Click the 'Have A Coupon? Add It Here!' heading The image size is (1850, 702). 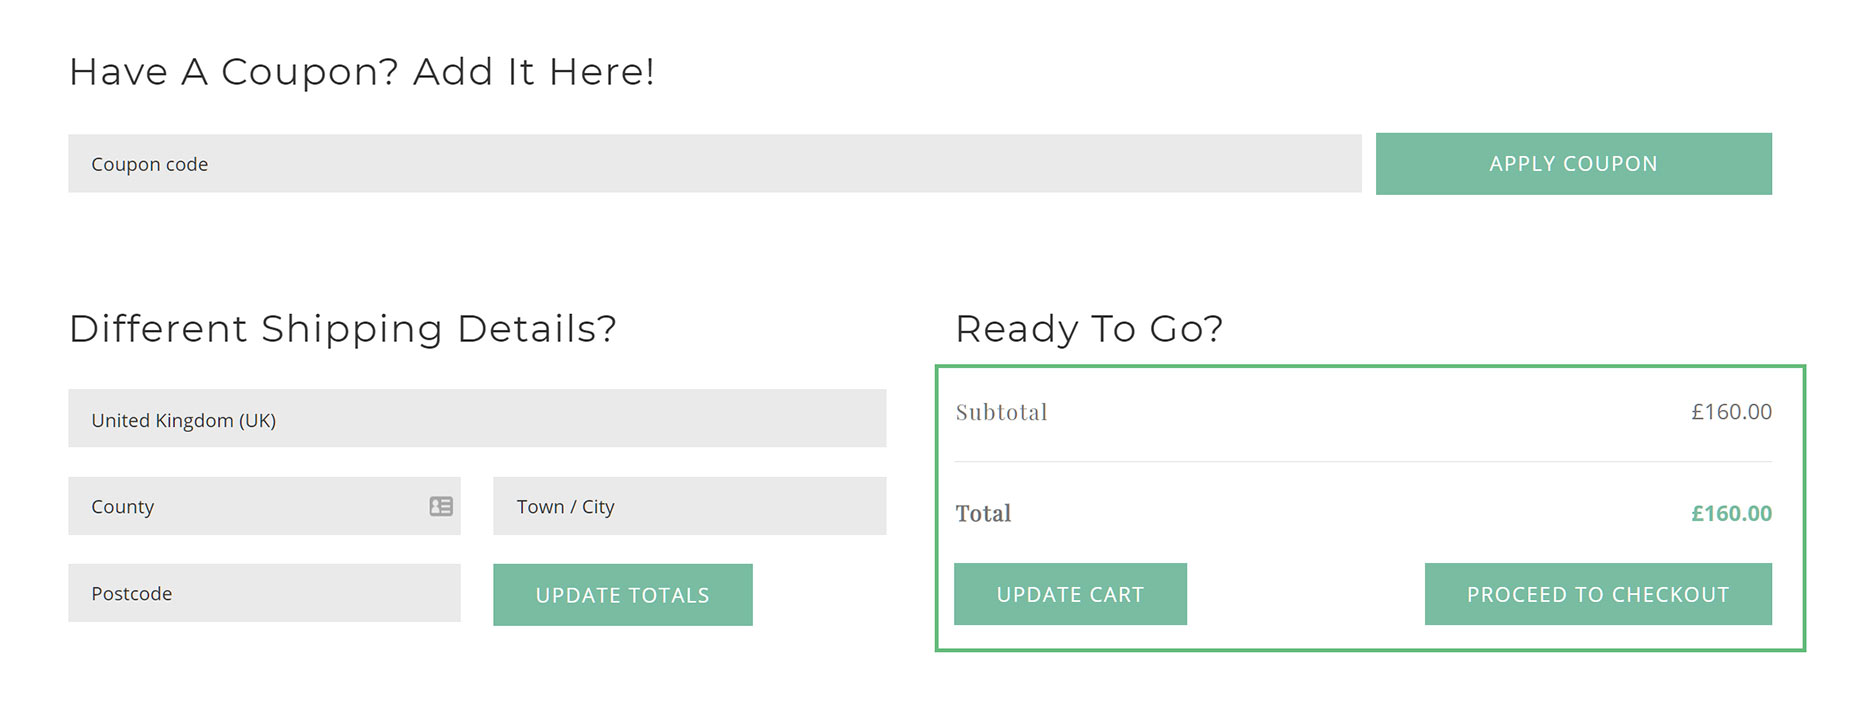362,72
